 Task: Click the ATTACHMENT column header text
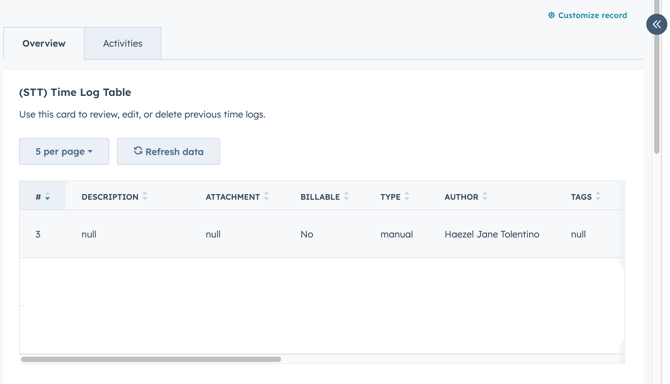point(232,197)
